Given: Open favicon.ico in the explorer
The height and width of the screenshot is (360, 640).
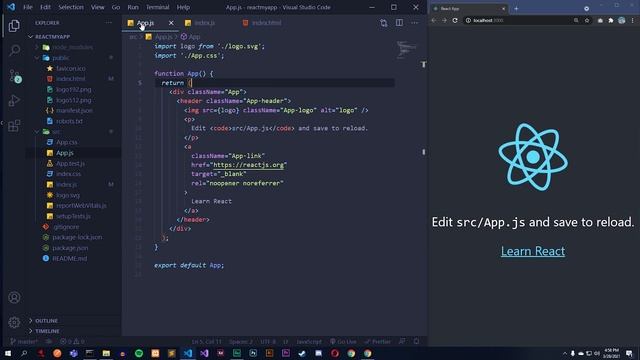Looking at the screenshot, I should pyautogui.click(x=71, y=69).
